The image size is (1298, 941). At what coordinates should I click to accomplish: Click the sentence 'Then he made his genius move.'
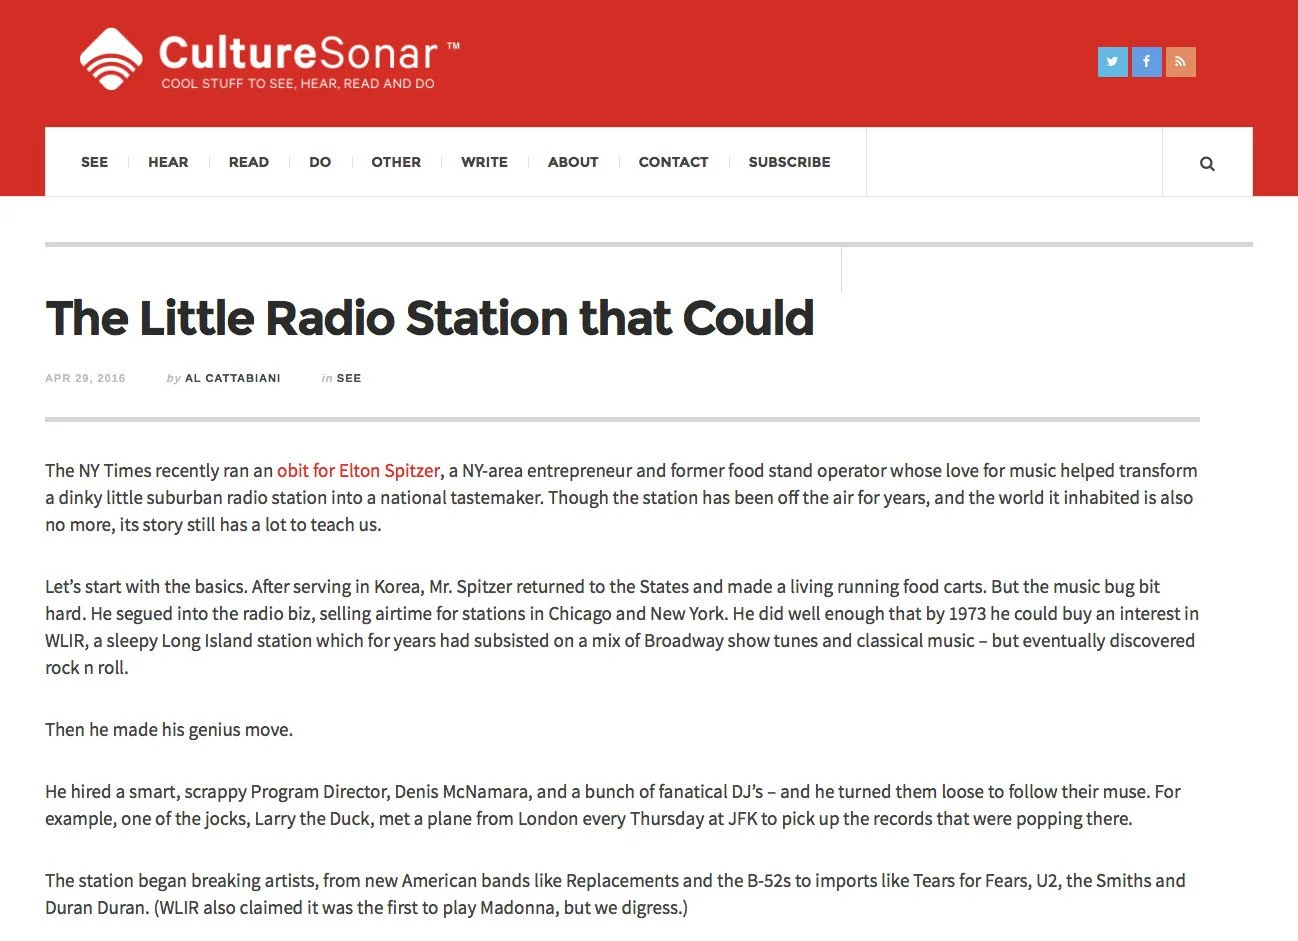pyautogui.click(x=169, y=730)
